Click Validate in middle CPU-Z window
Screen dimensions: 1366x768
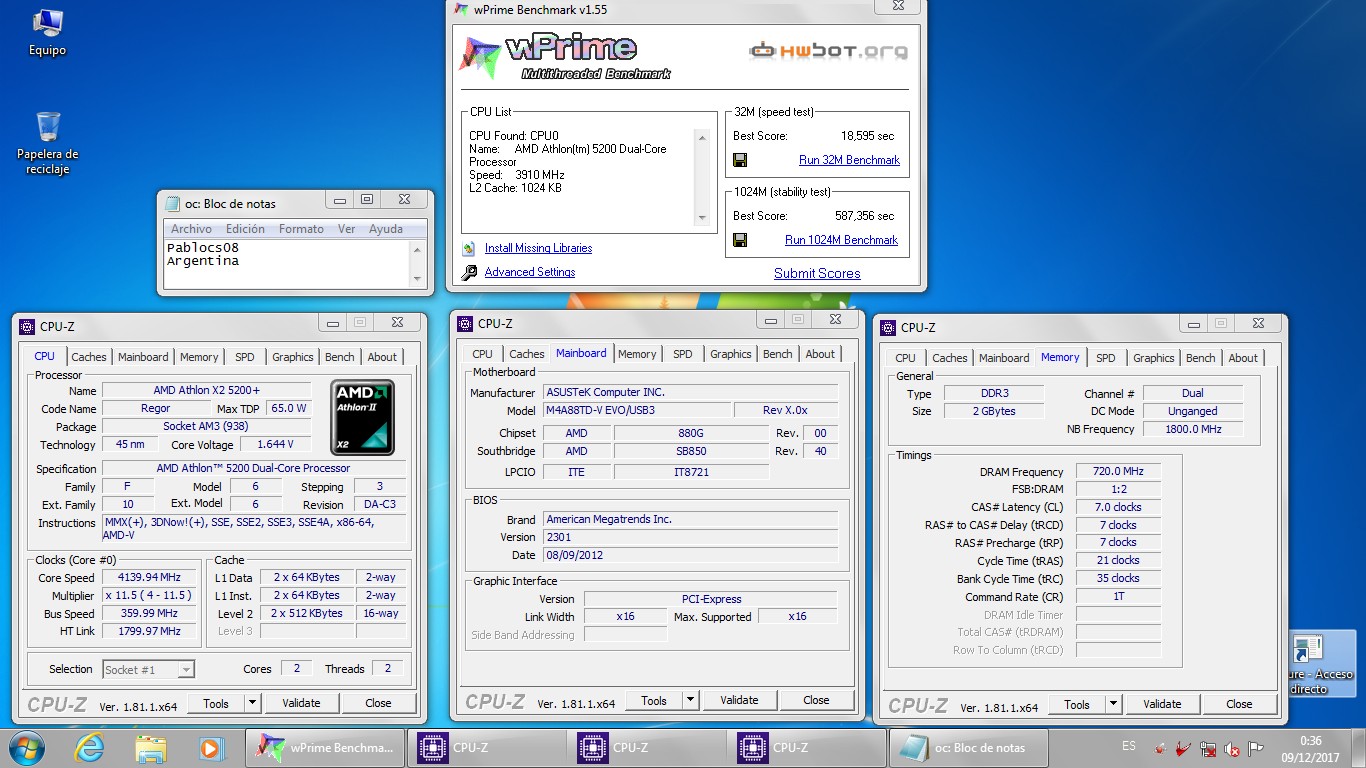[739, 700]
